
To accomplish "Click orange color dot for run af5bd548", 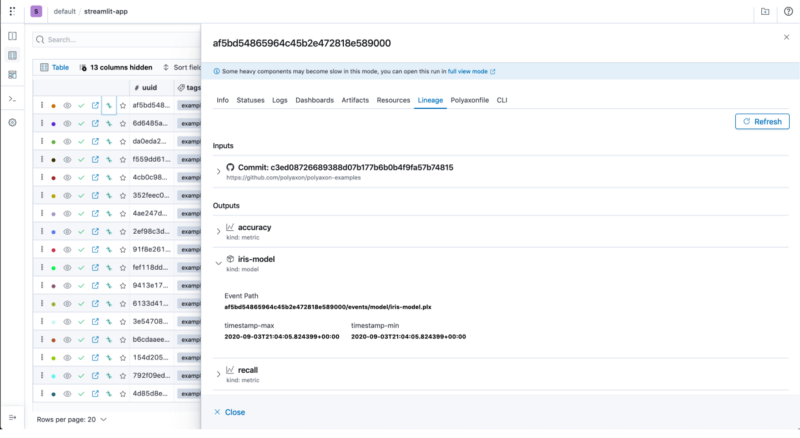I will pos(53,106).
